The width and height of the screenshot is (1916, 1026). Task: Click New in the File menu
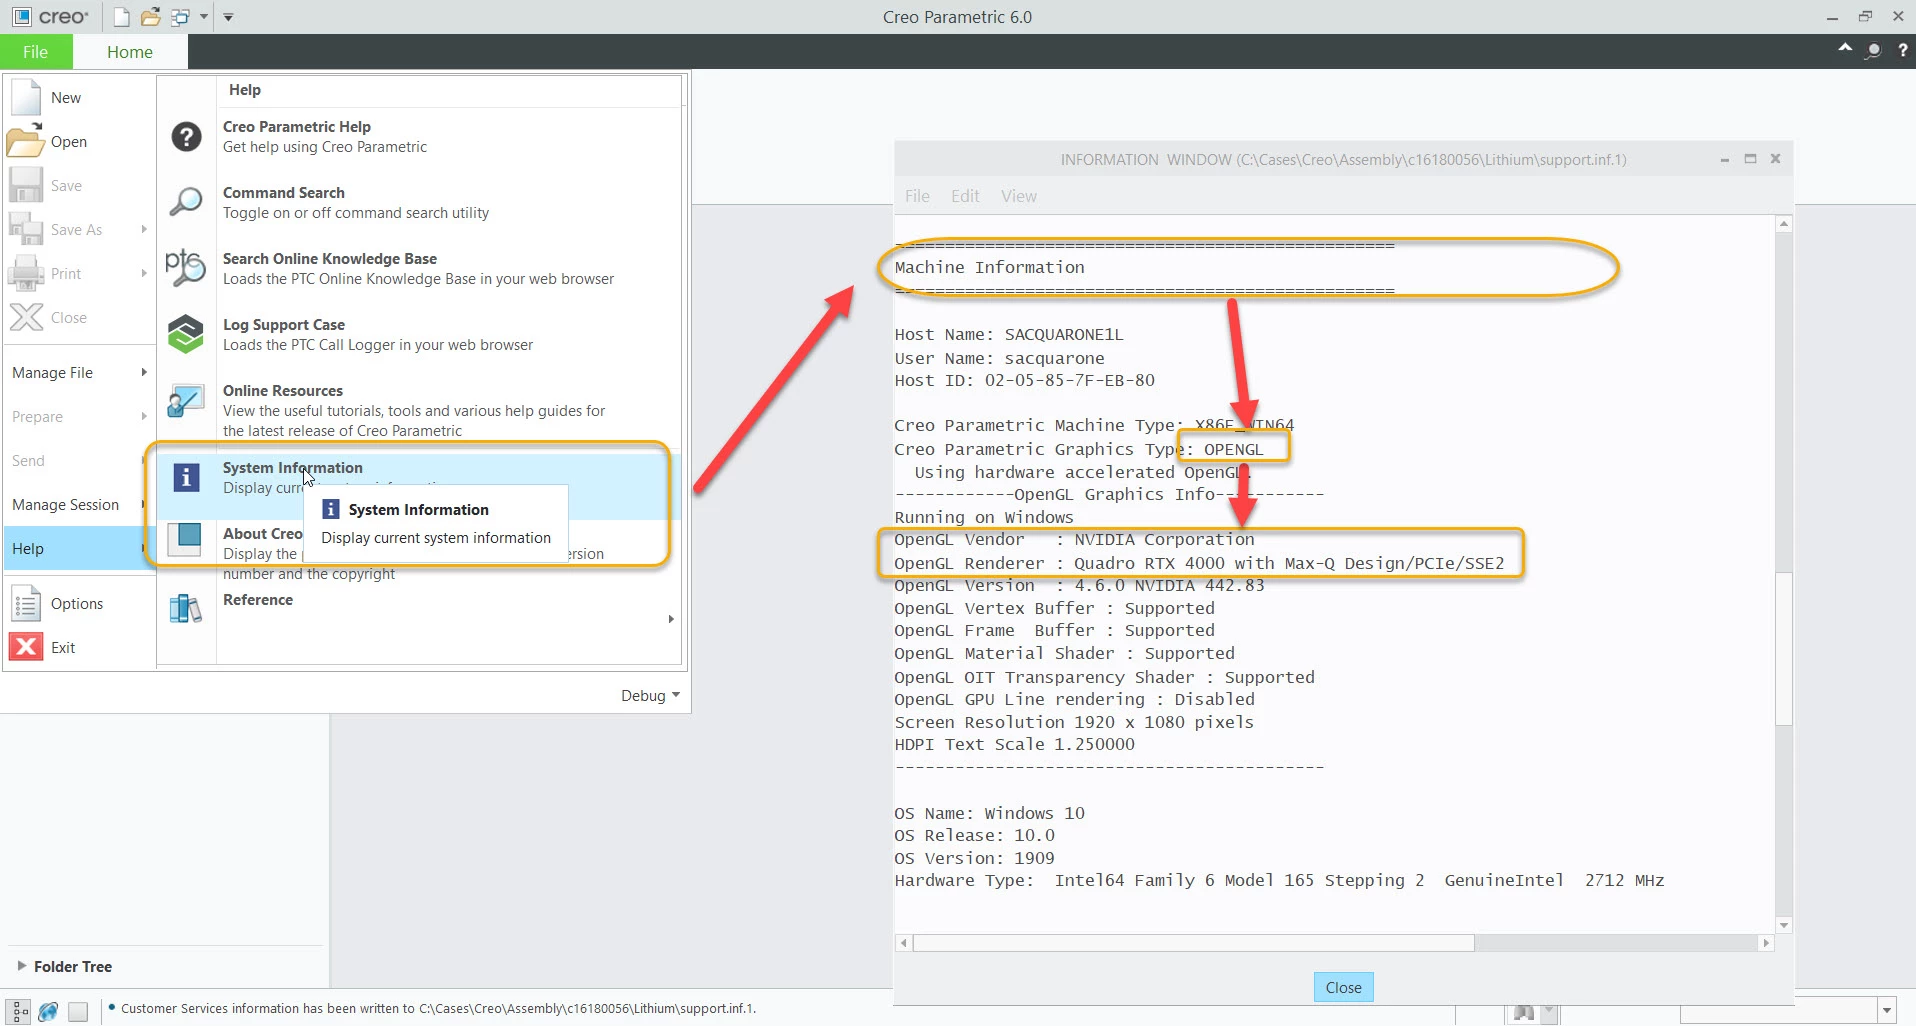point(66,98)
